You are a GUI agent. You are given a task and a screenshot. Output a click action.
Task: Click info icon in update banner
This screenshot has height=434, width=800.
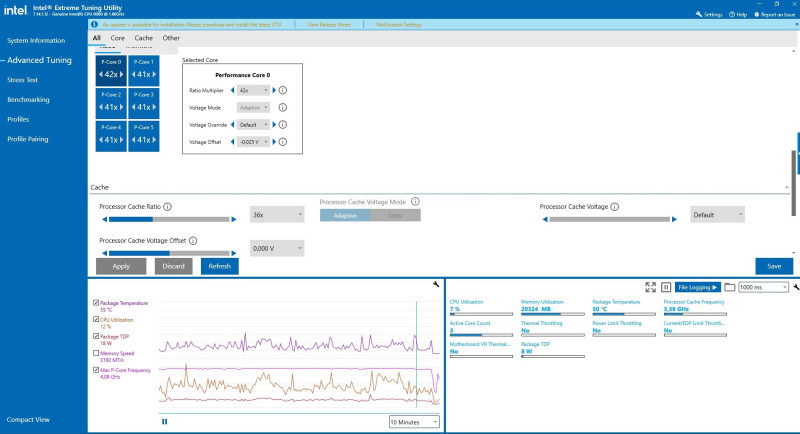tap(94, 24)
